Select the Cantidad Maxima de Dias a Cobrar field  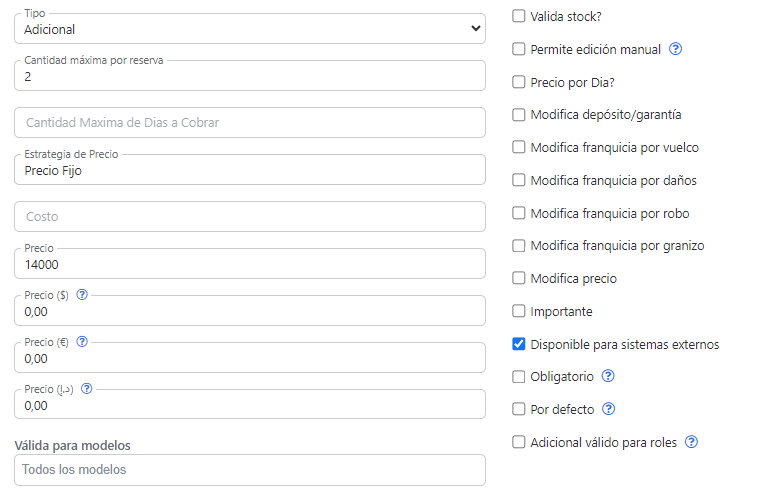click(x=250, y=123)
